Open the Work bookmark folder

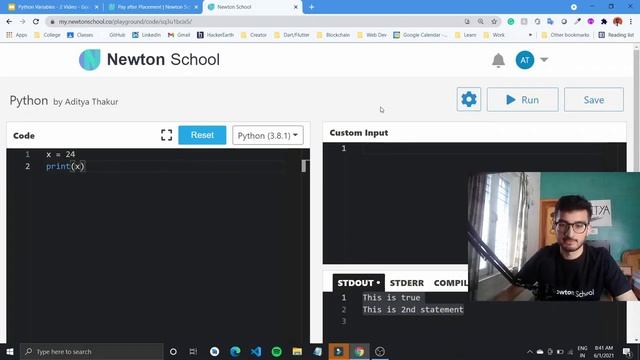tap(494, 35)
